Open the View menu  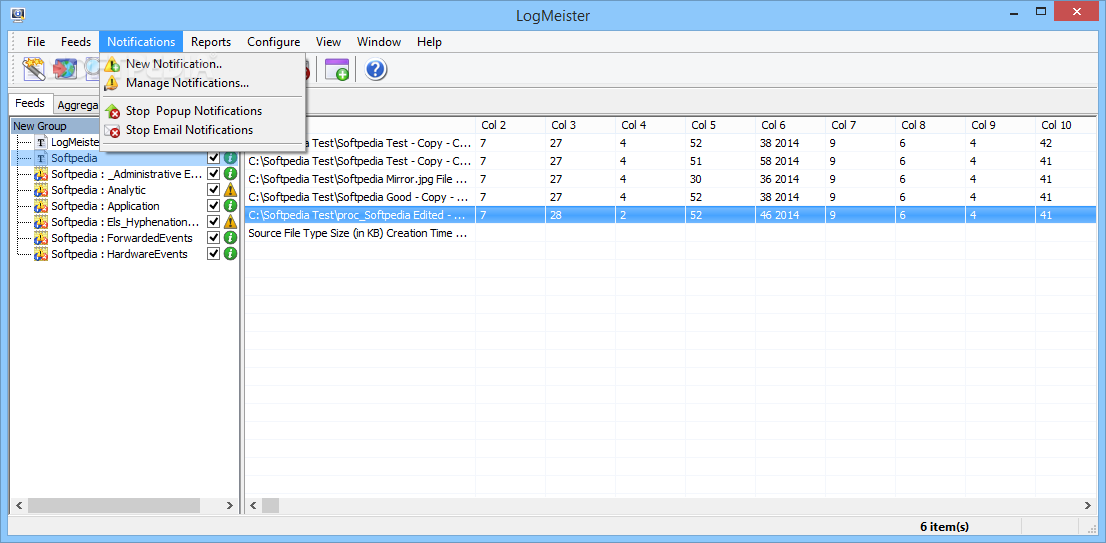pyautogui.click(x=329, y=42)
